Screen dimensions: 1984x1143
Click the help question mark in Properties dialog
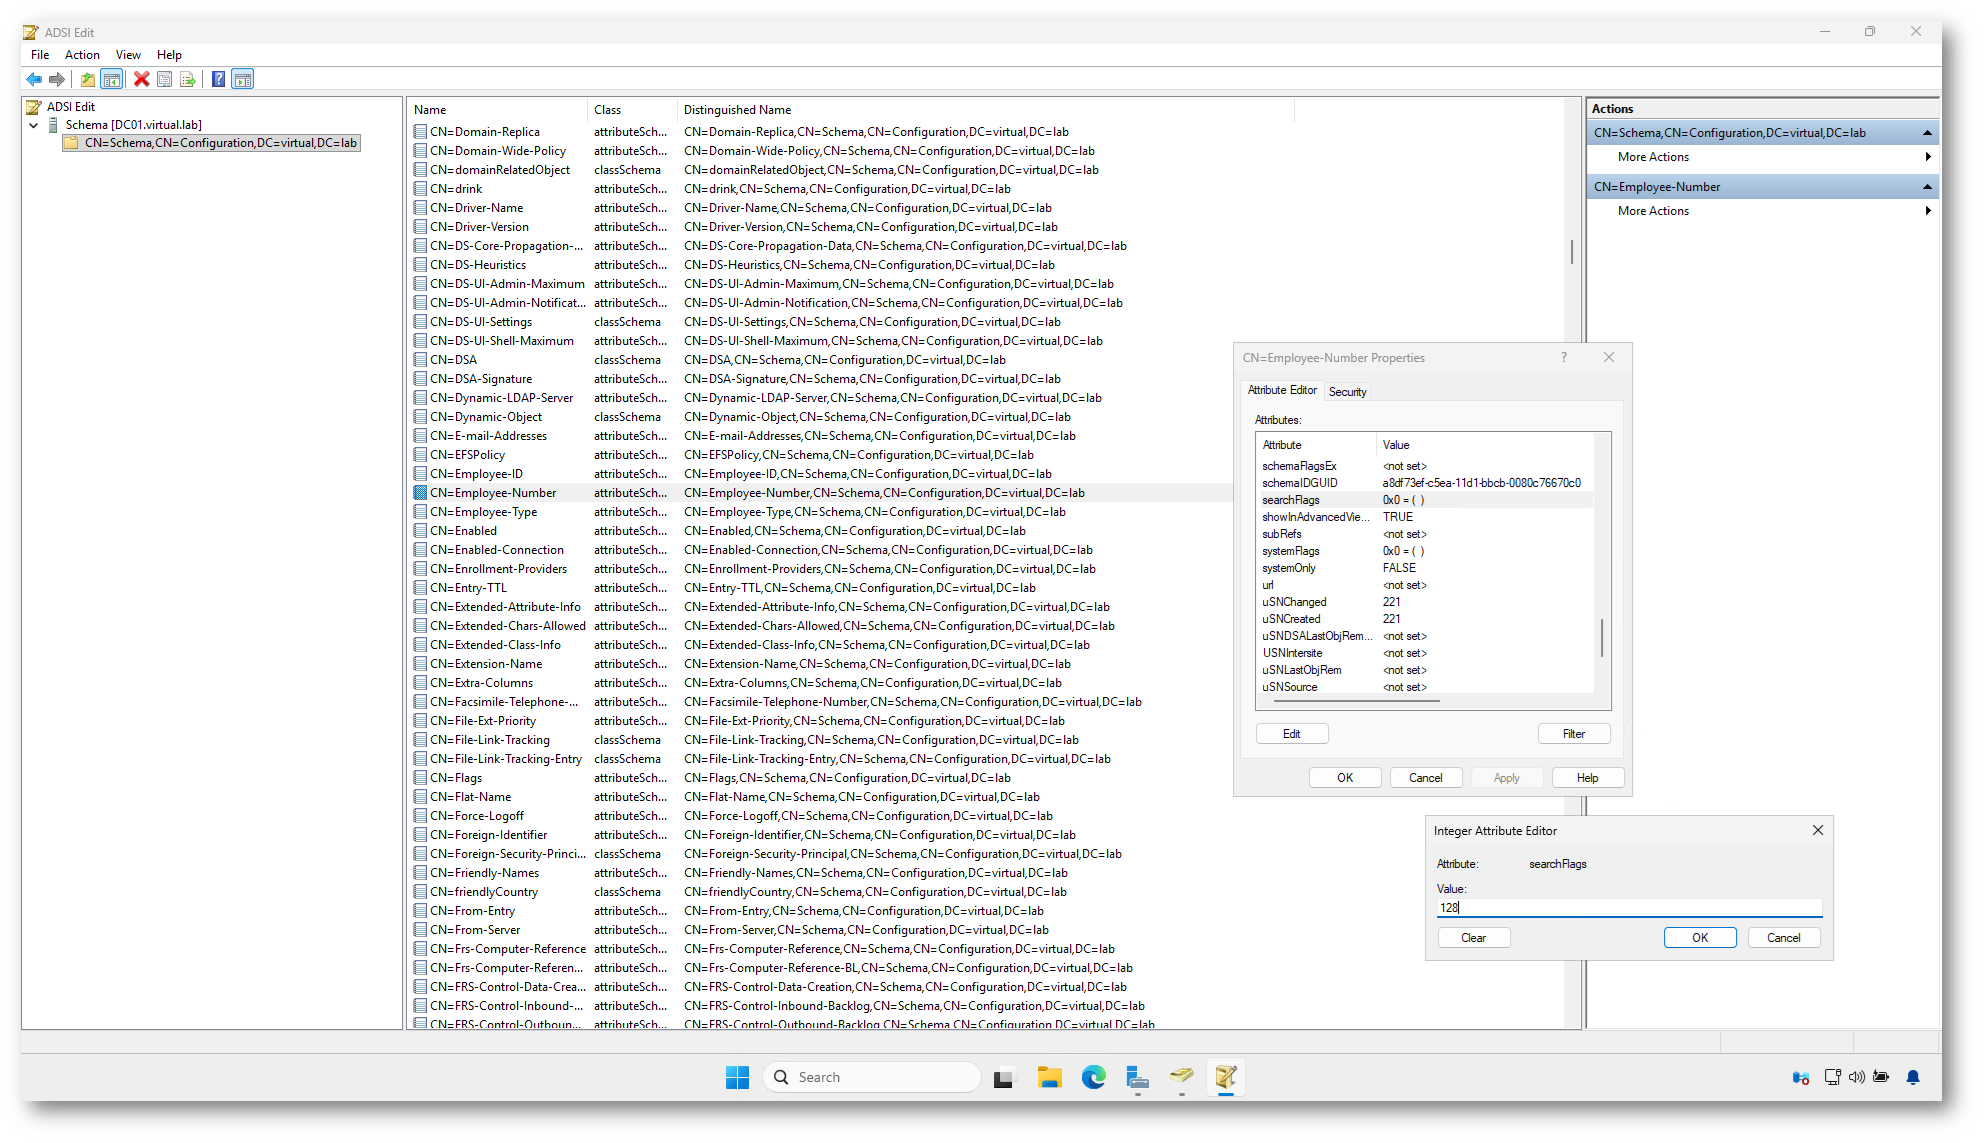point(1564,357)
